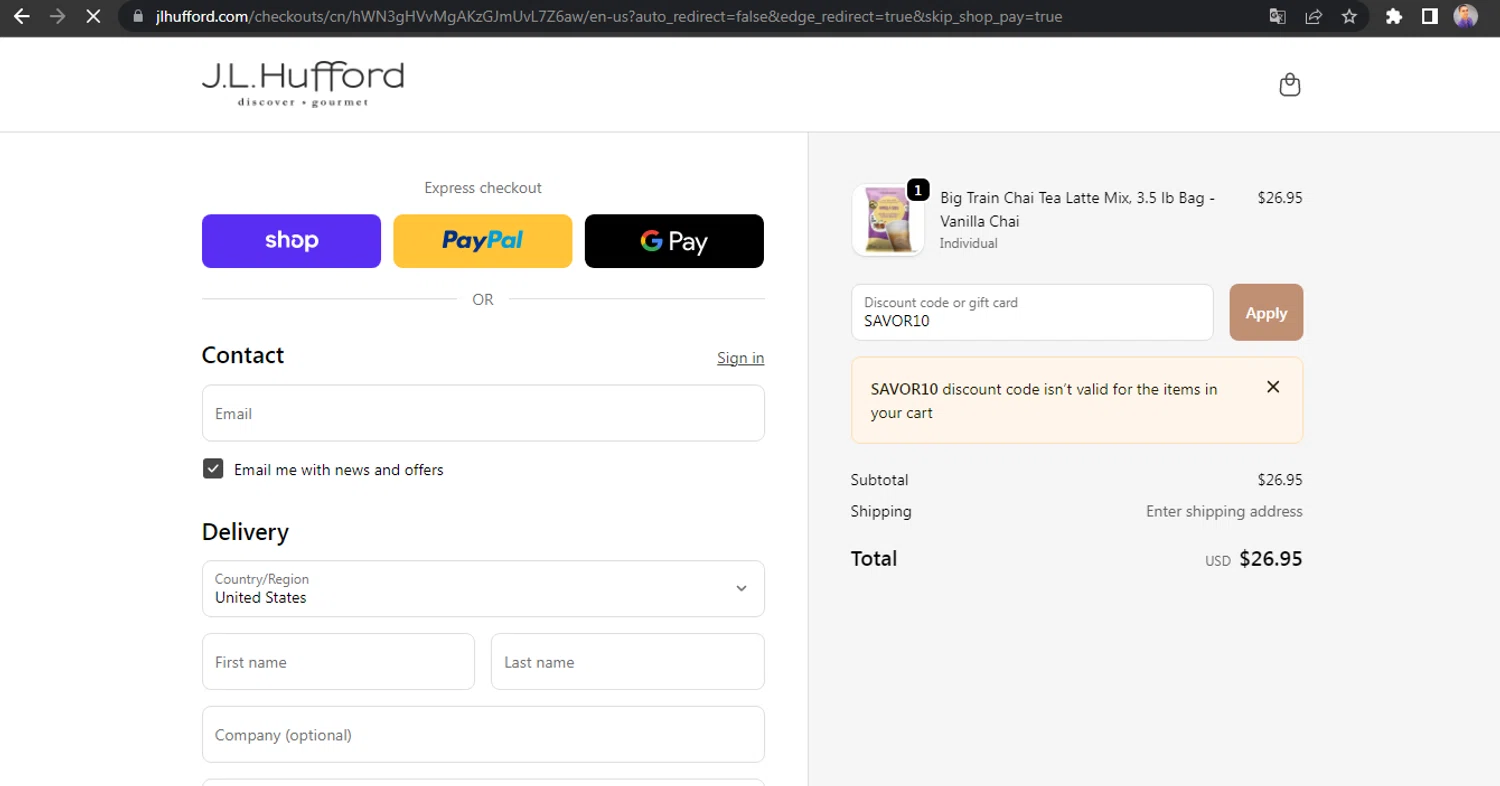The height and width of the screenshot is (786, 1500).
Task: Click the First name field
Action: pos(338,661)
